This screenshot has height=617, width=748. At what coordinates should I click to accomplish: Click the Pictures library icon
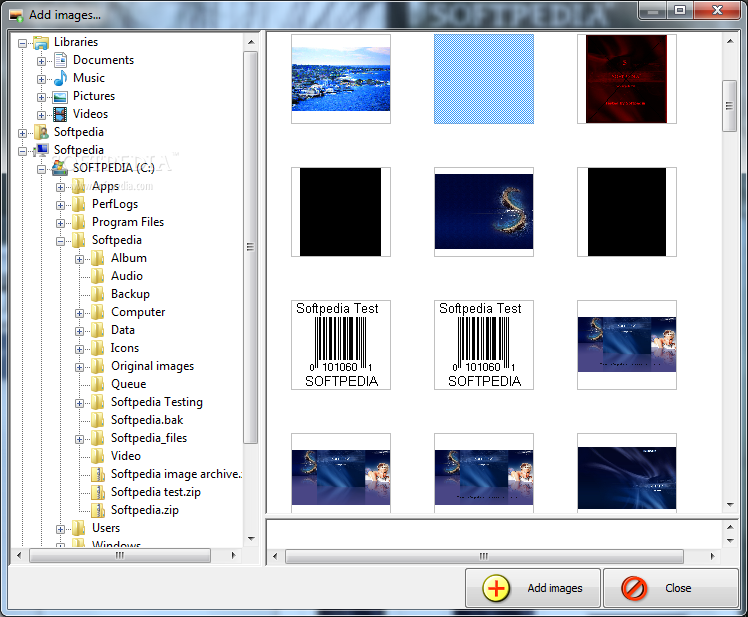[61, 96]
